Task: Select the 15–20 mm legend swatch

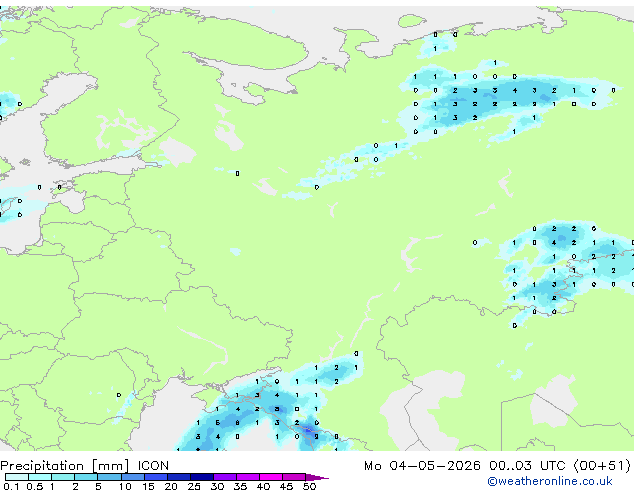Action: point(156,477)
